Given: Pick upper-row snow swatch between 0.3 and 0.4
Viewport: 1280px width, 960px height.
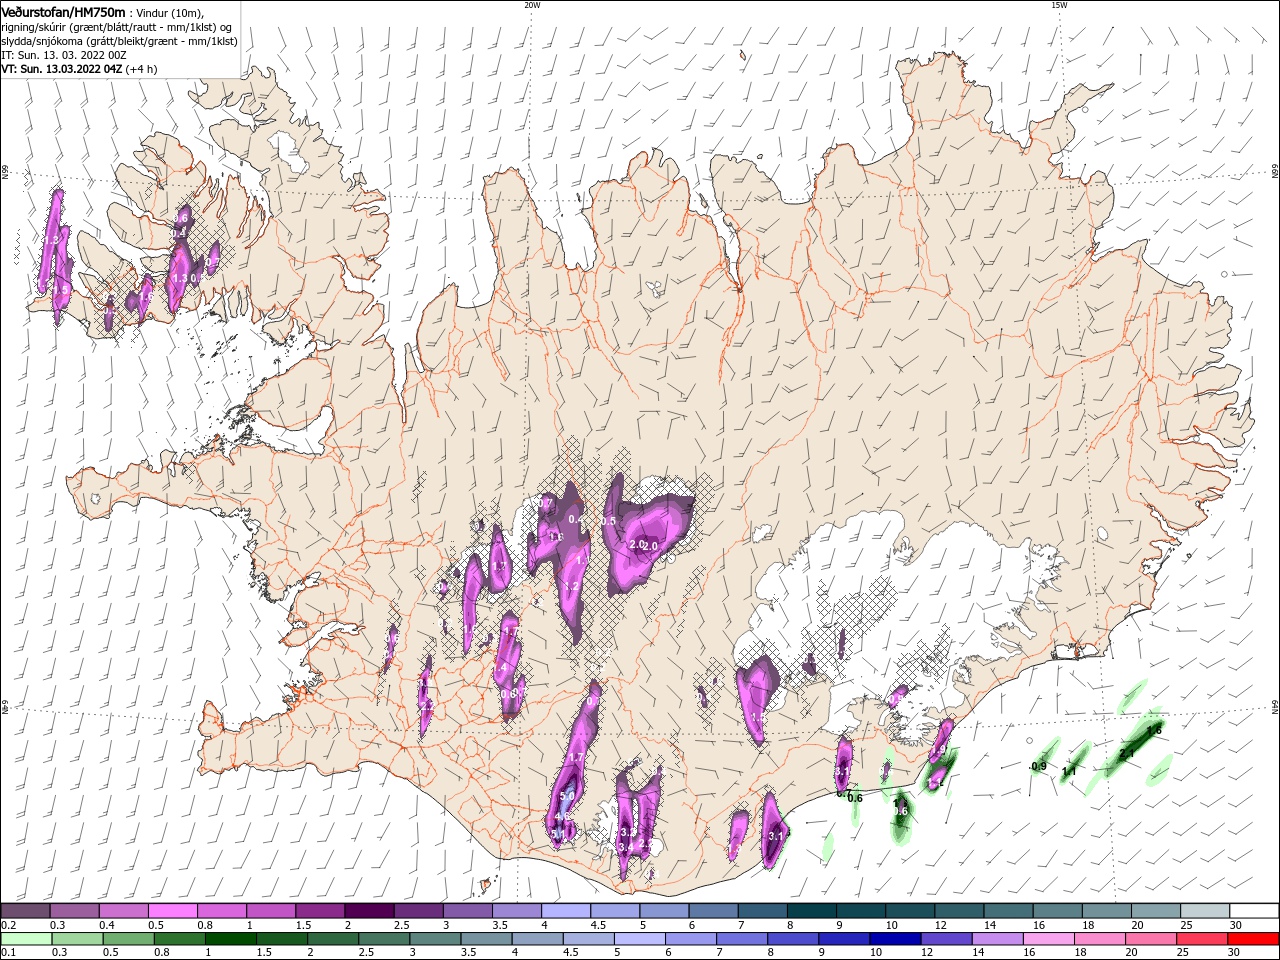Looking at the screenshot, I should point(74,910).
